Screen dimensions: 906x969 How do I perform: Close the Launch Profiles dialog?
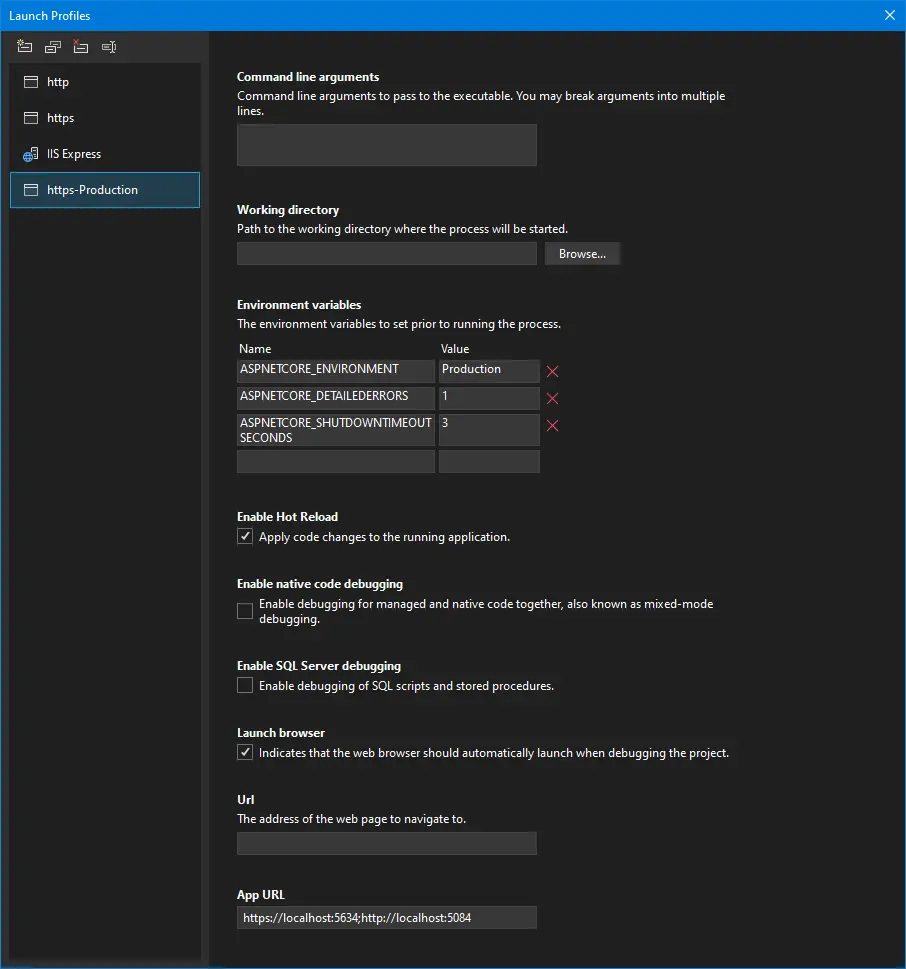pyautogui.click(x=890, y=15)
